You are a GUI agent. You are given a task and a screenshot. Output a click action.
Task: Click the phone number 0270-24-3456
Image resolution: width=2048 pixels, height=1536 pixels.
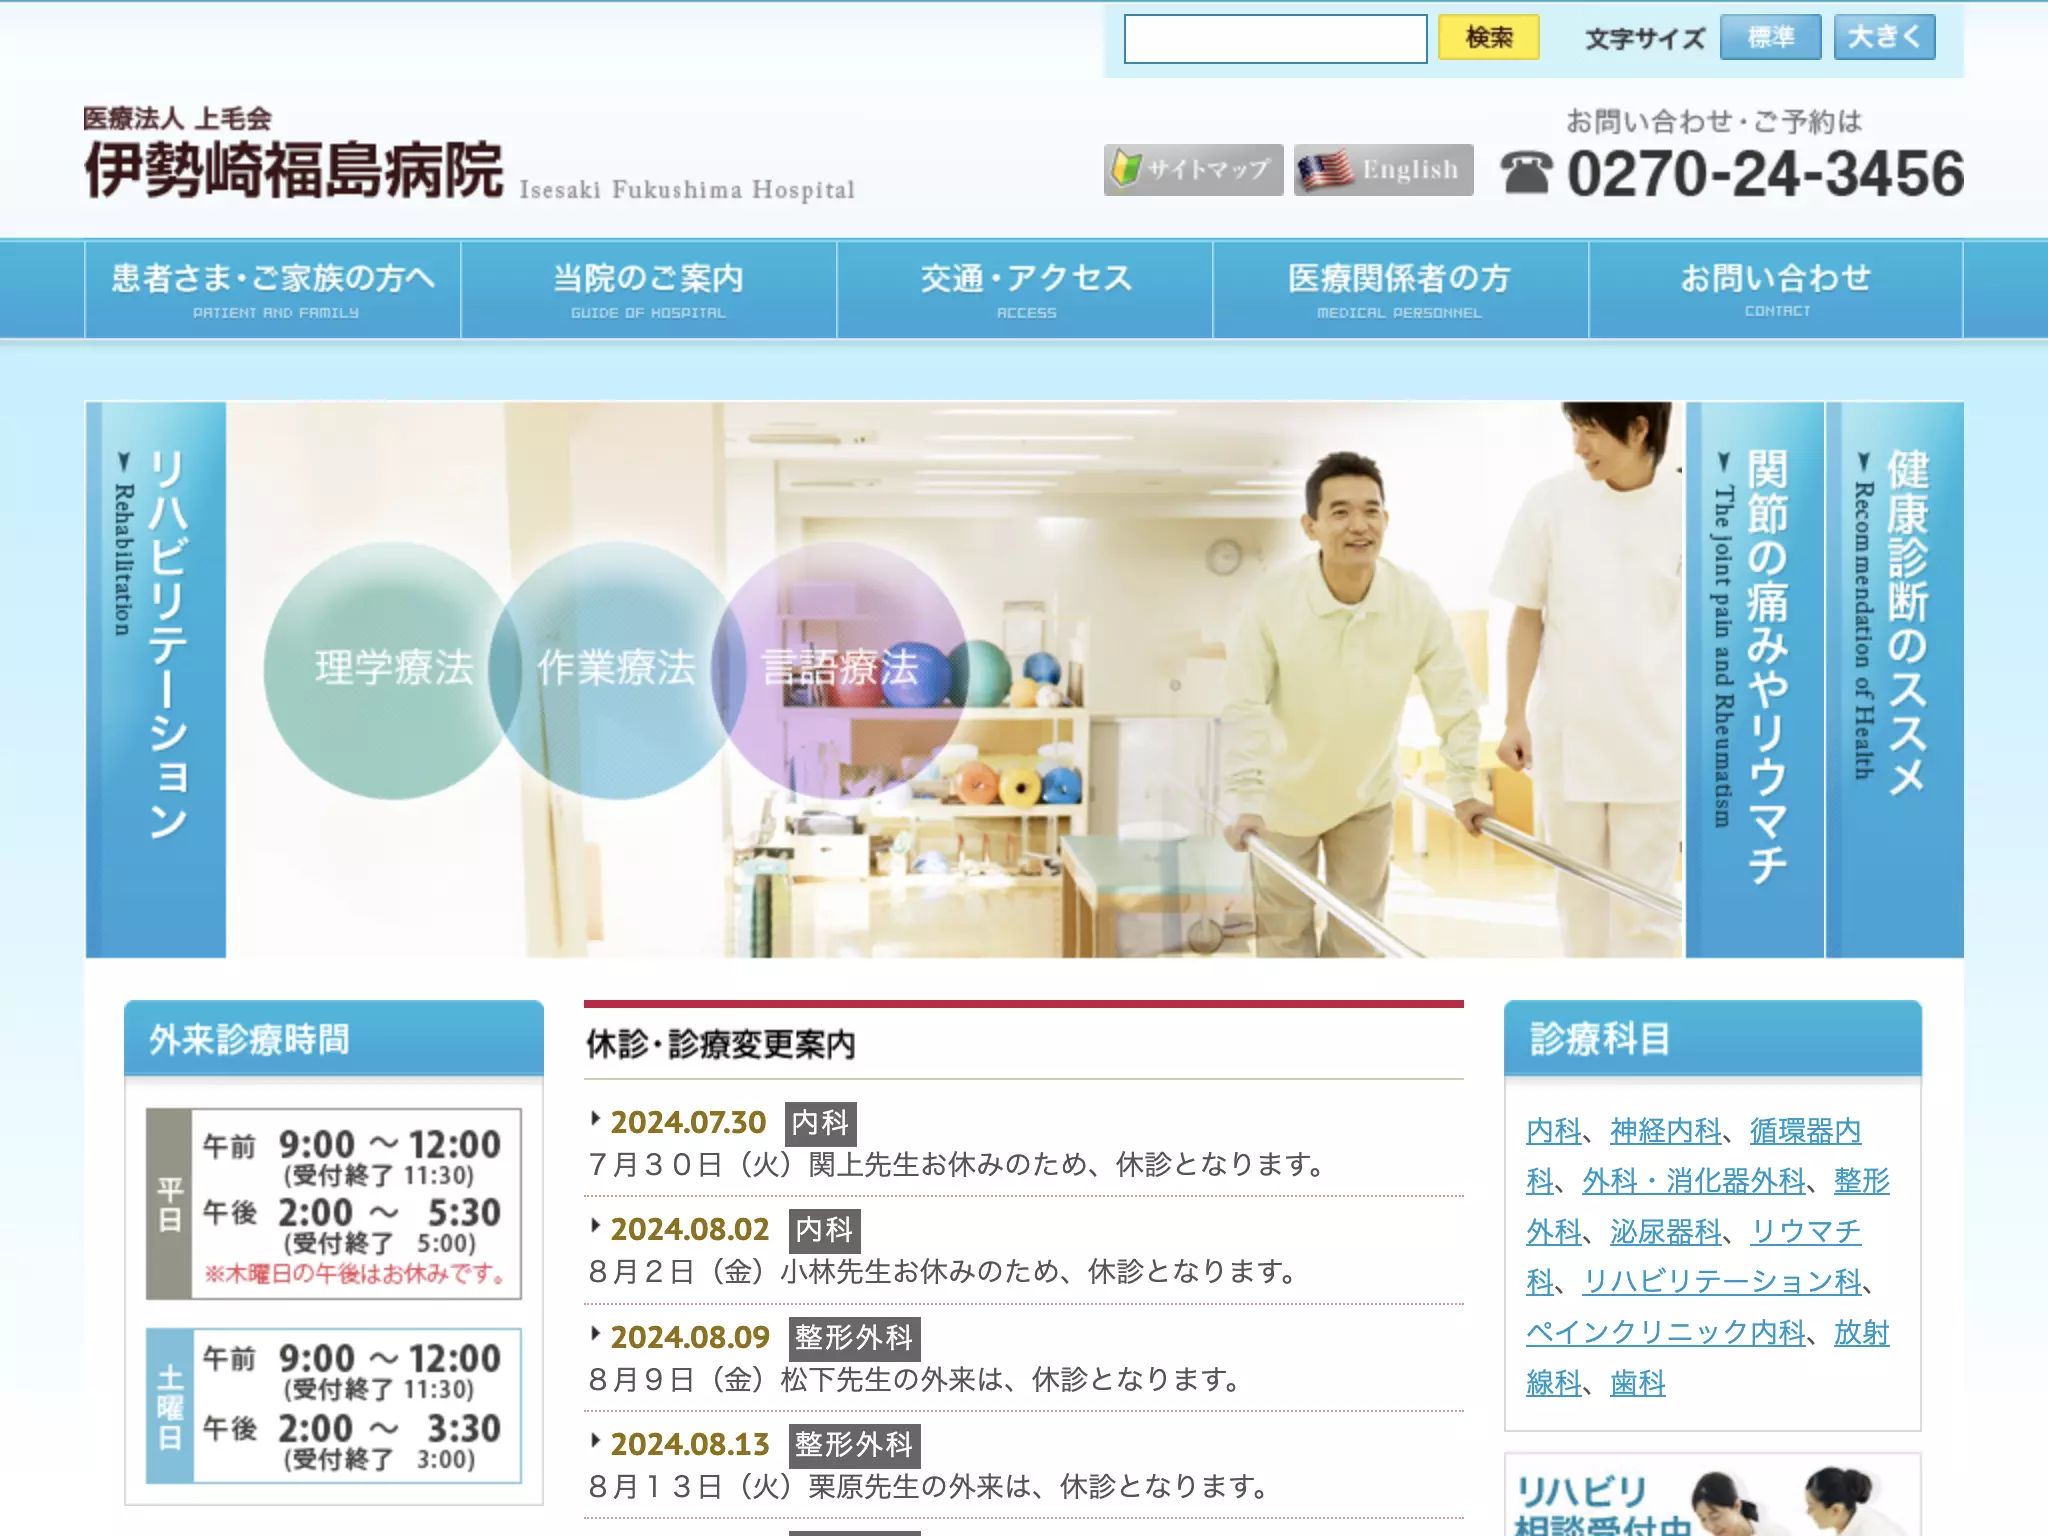click(1764, 174)
